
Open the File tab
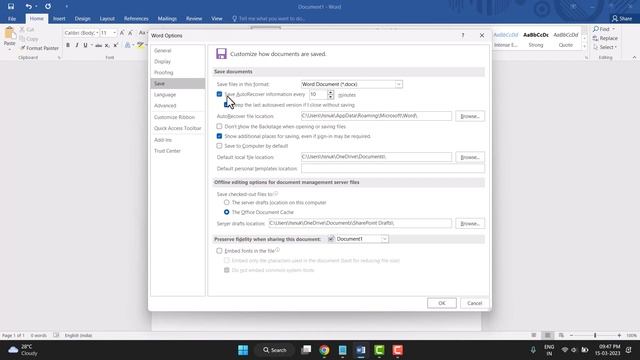point(12,19)
